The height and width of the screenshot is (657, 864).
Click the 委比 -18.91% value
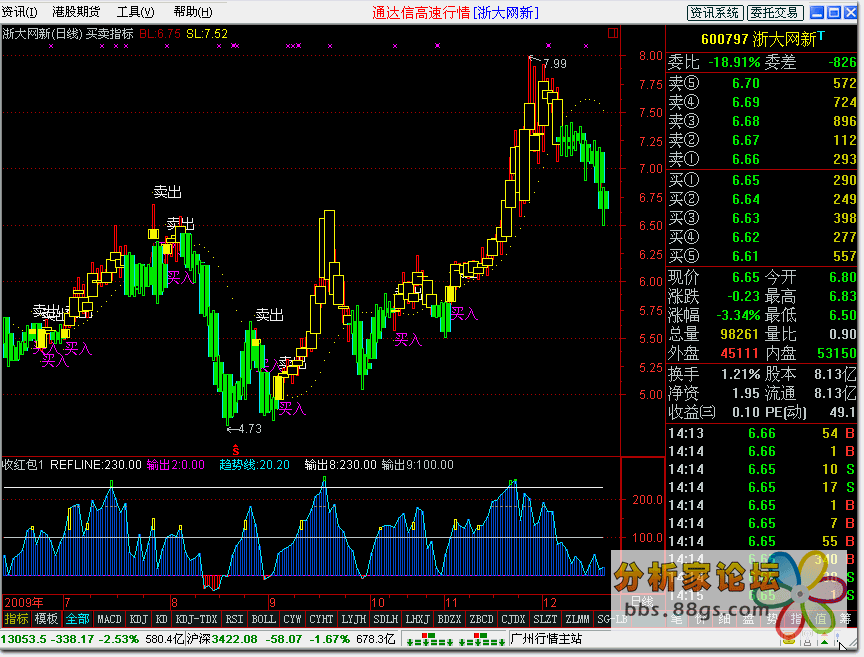(733, 62)
